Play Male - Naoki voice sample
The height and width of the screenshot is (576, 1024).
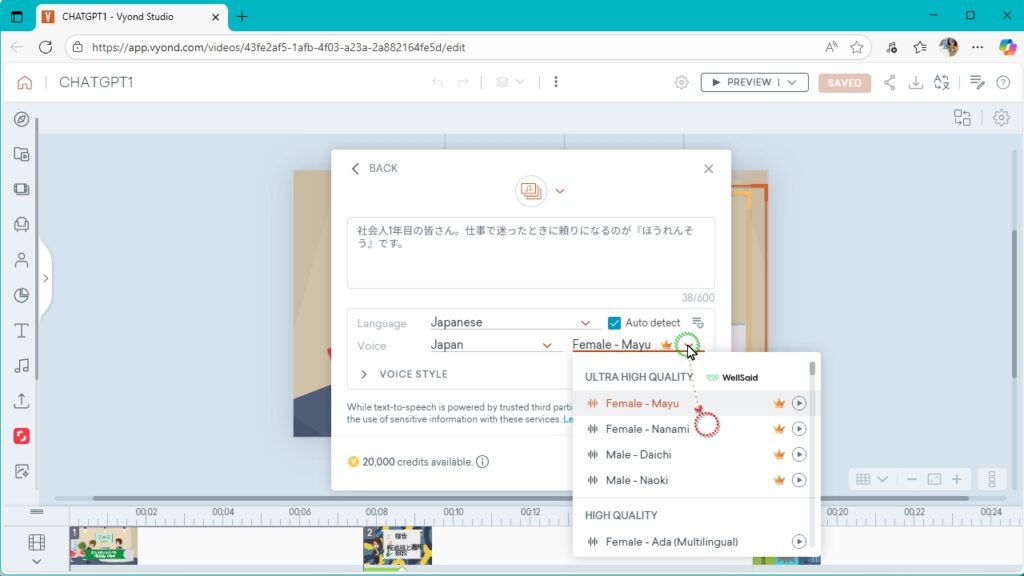click(x=799, y=480)
